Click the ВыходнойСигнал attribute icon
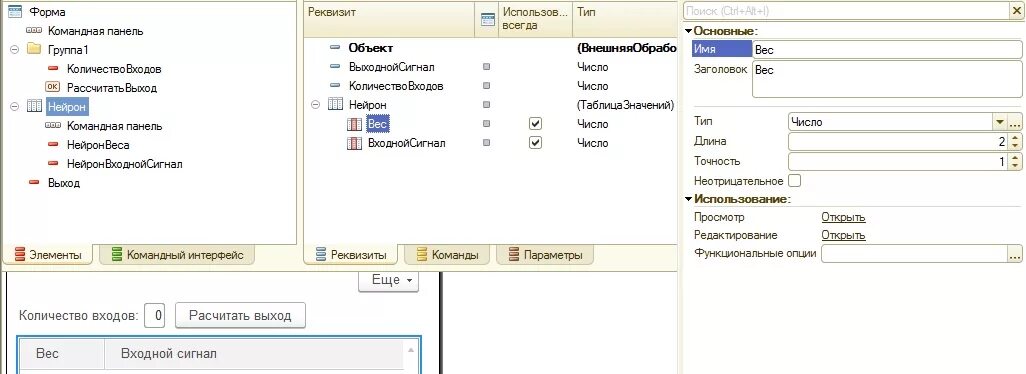The height and width of the screenshot is (374, 1026). click(335, 67)
